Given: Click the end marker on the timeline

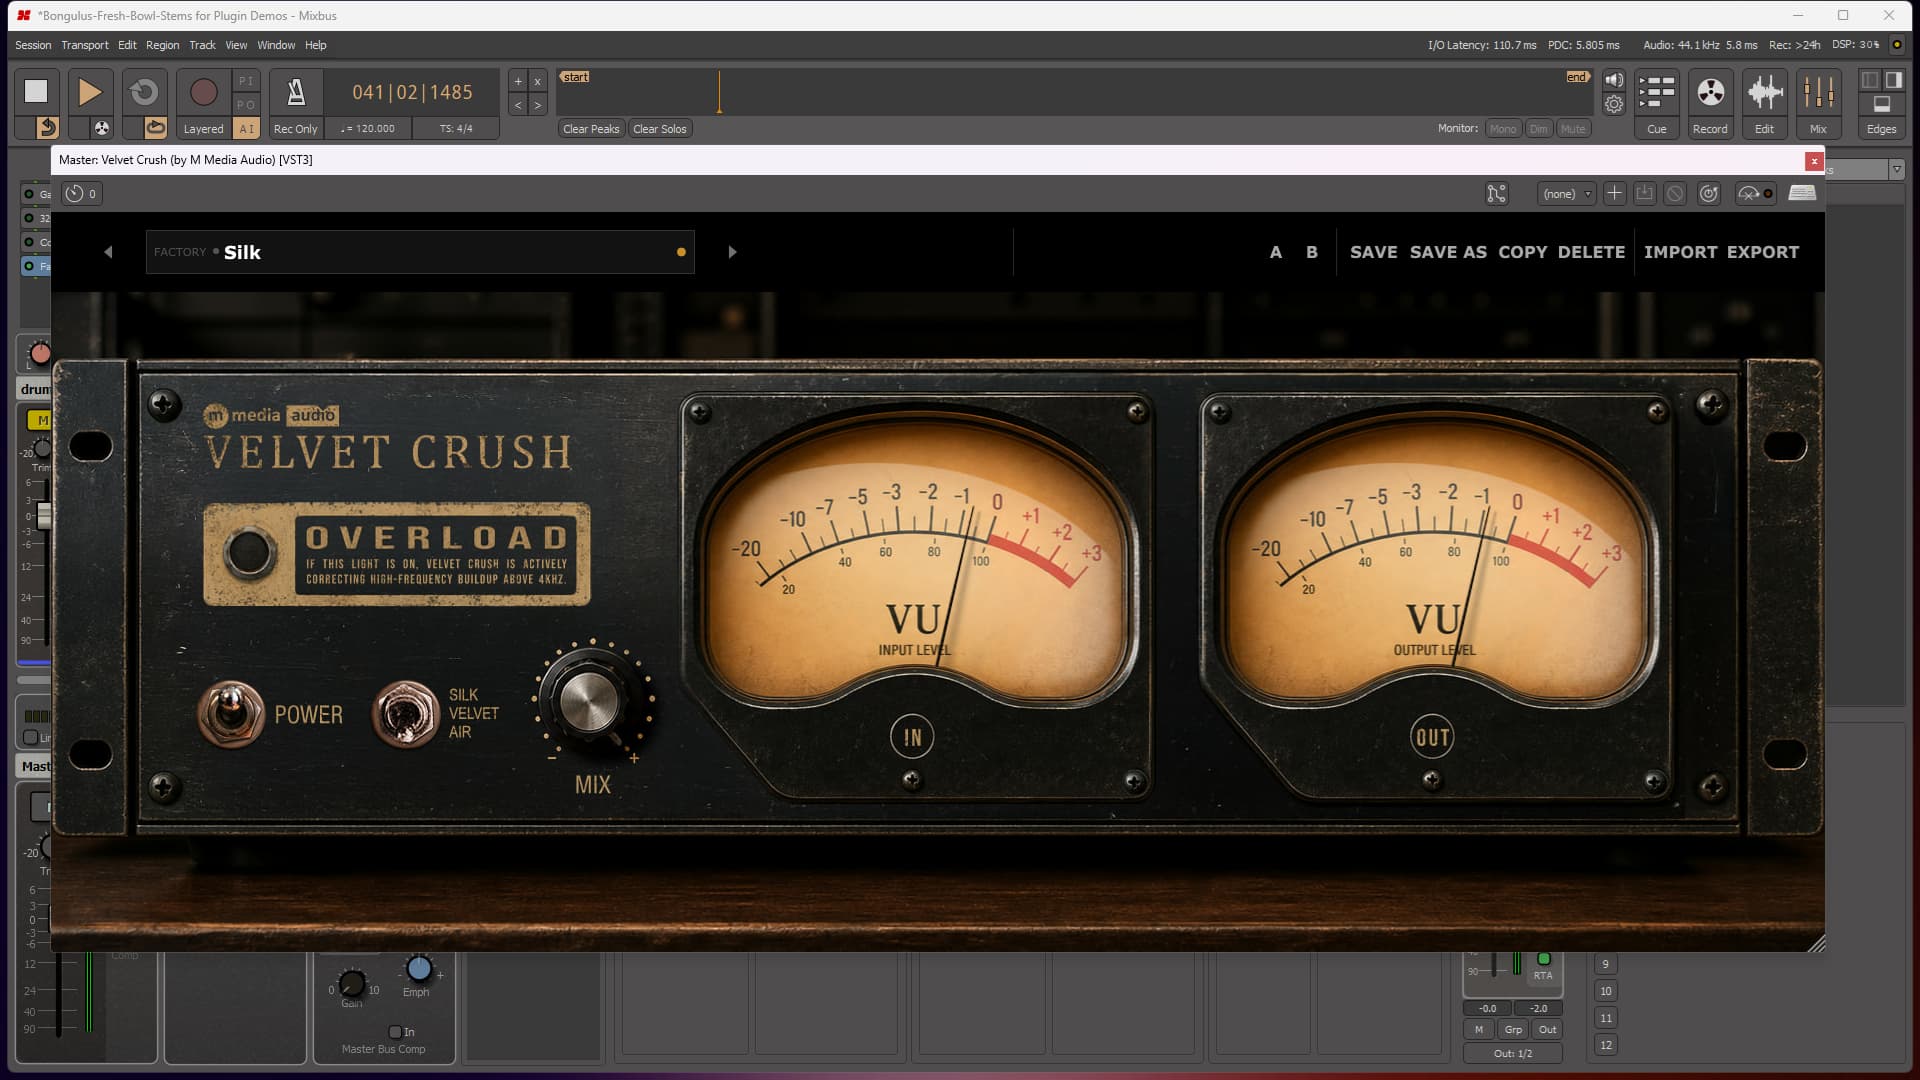Looking at the screenshot, I should 1577,77.
